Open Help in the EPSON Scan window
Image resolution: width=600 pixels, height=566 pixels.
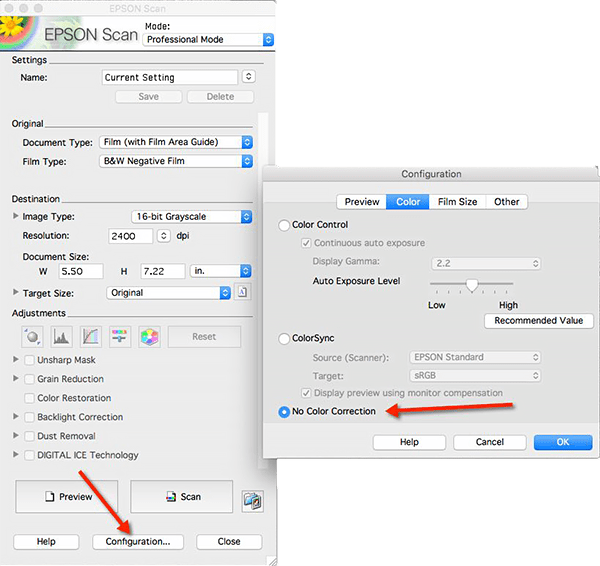point(46,542)
